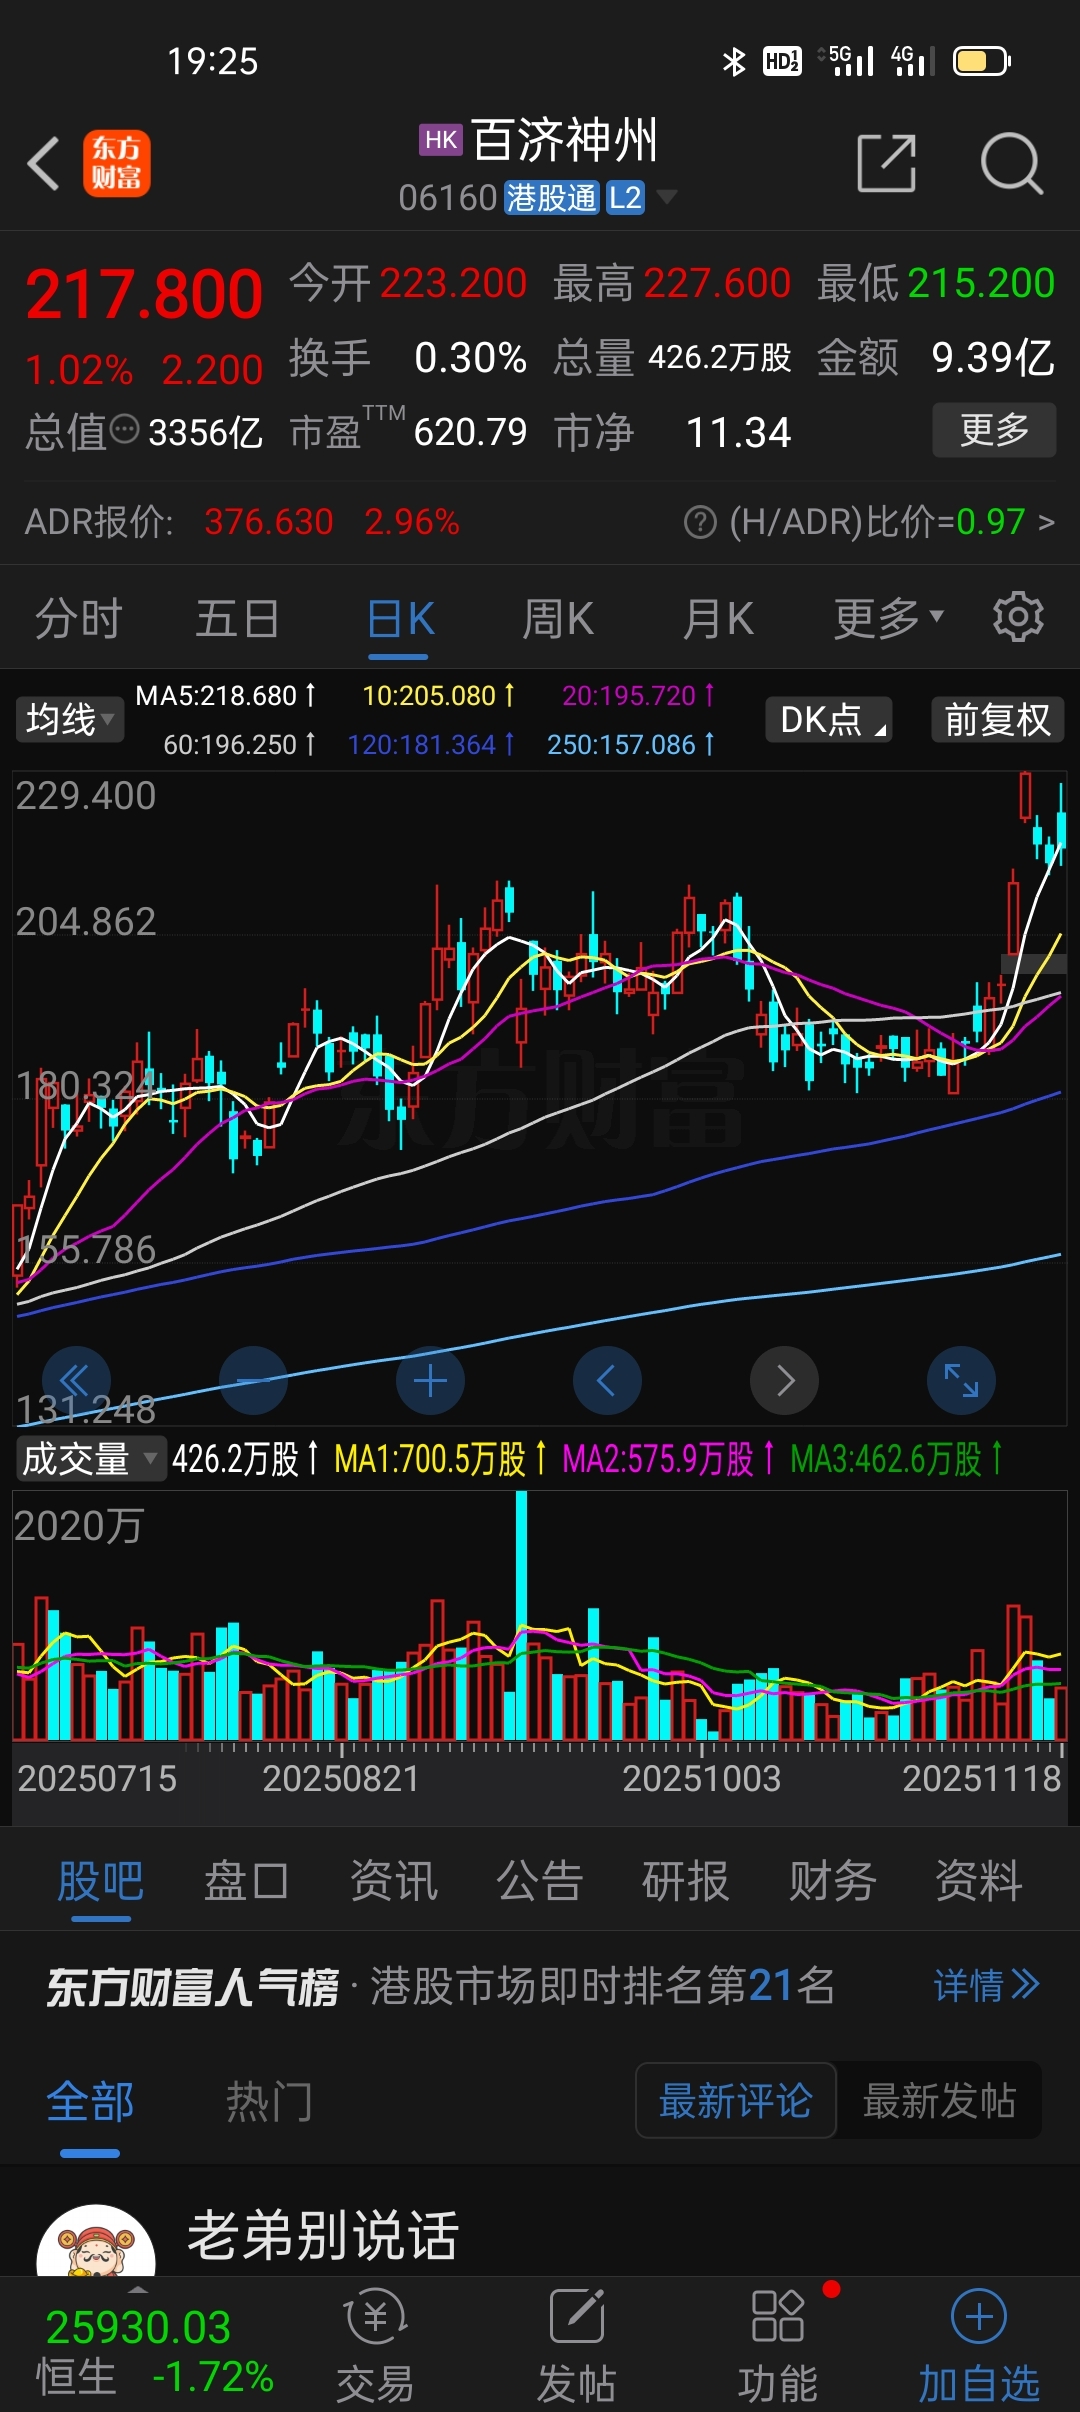Open the 股吧 forum tab
Screen dimensions: 1080x2412
point(100,1881)
